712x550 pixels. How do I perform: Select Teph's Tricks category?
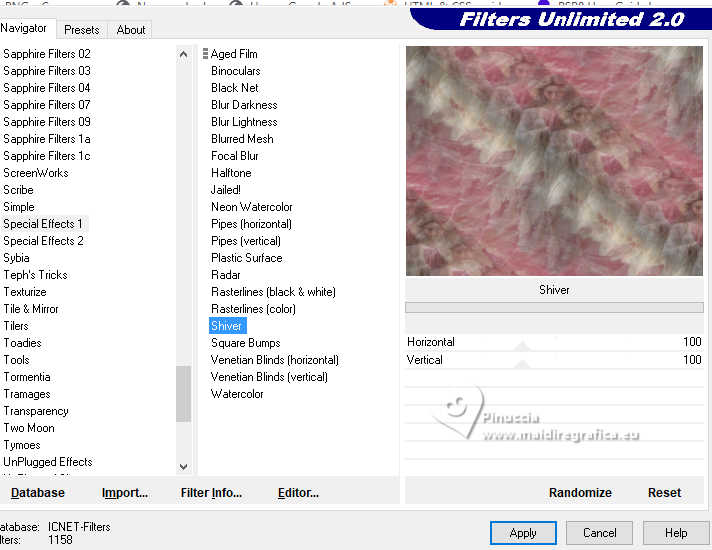tap(35, 275)
